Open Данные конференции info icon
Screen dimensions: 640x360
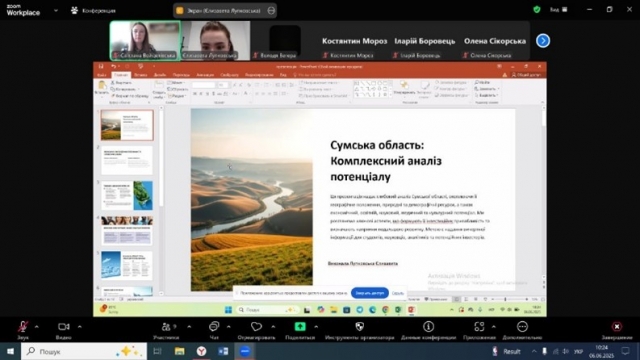point(428,327)
